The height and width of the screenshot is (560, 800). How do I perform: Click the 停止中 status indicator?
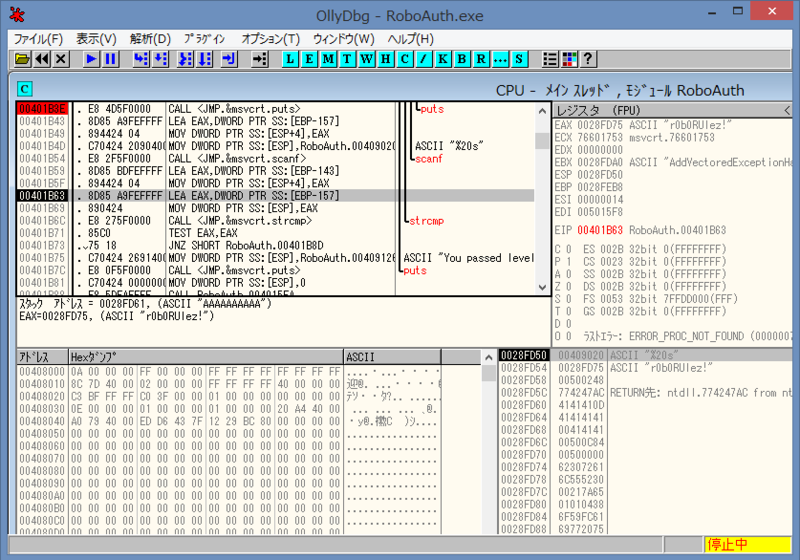pos(748,544)
